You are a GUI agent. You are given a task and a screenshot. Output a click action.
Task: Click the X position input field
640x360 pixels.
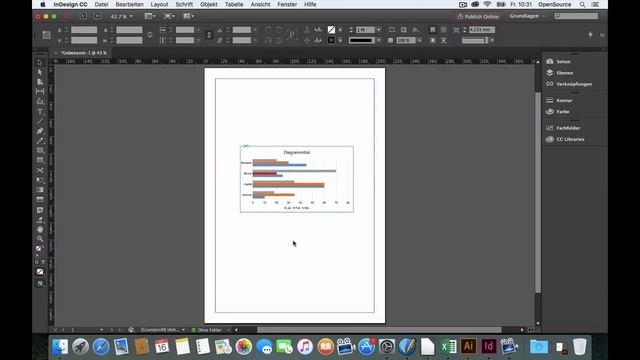click(x=84, y=30)
